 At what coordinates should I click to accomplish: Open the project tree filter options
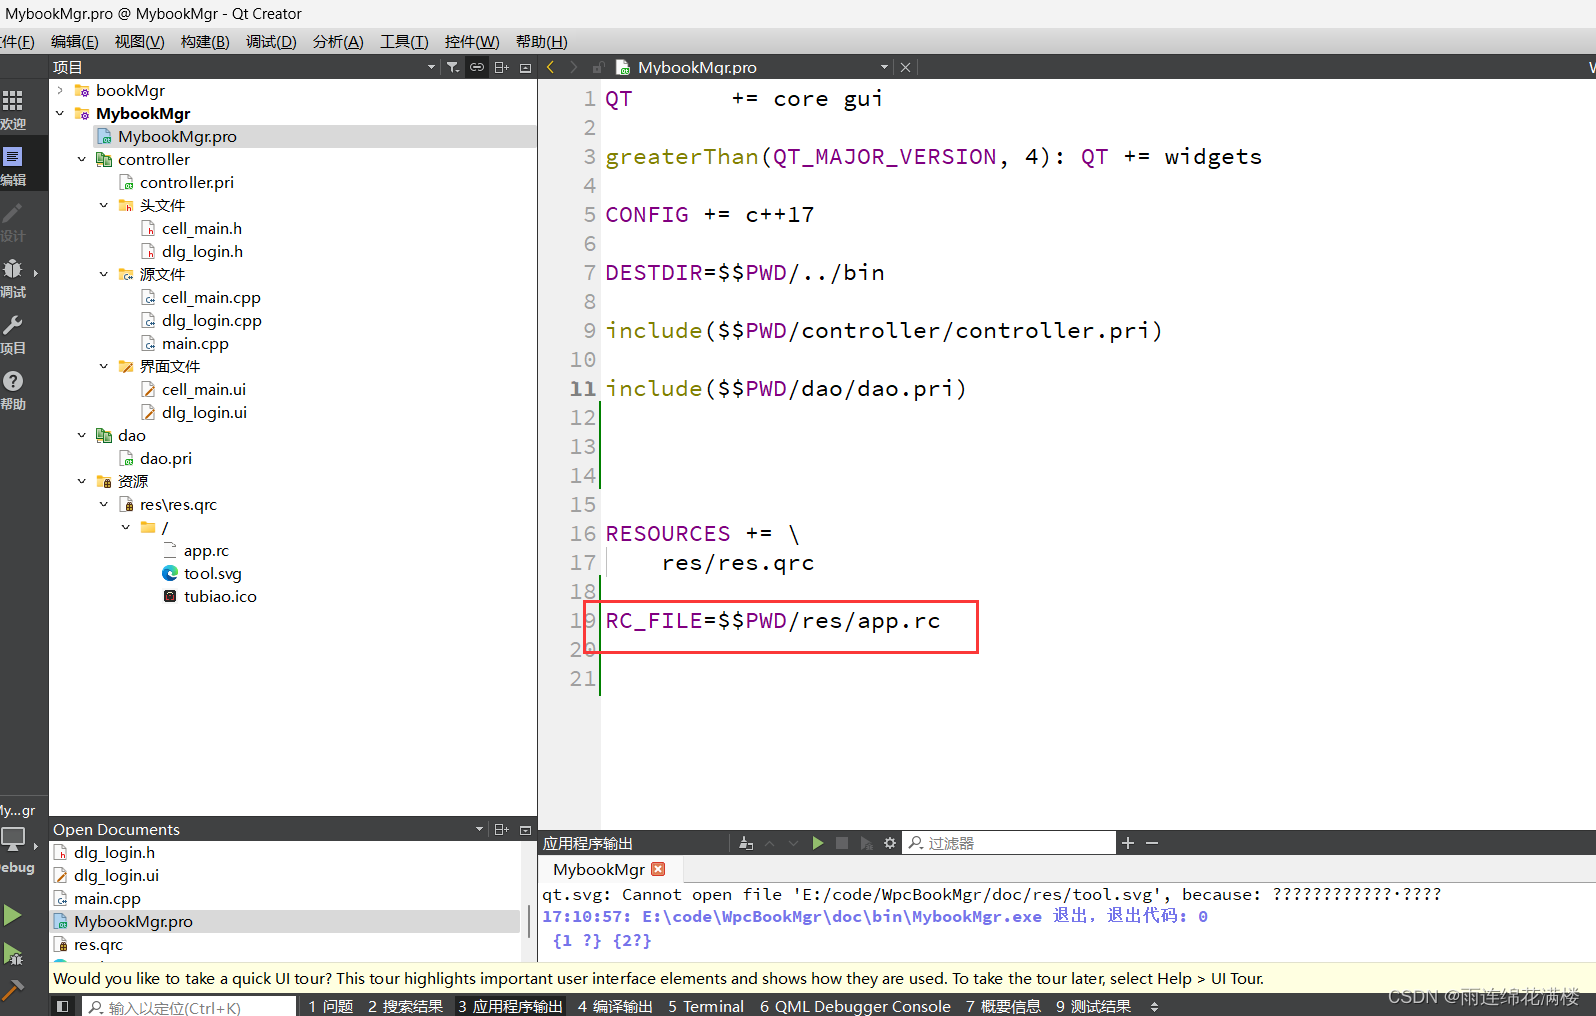453,67
